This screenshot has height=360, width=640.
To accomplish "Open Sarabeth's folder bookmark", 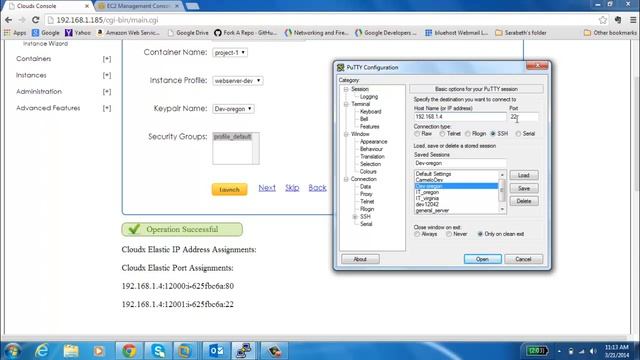I will [x=521, y=33].
